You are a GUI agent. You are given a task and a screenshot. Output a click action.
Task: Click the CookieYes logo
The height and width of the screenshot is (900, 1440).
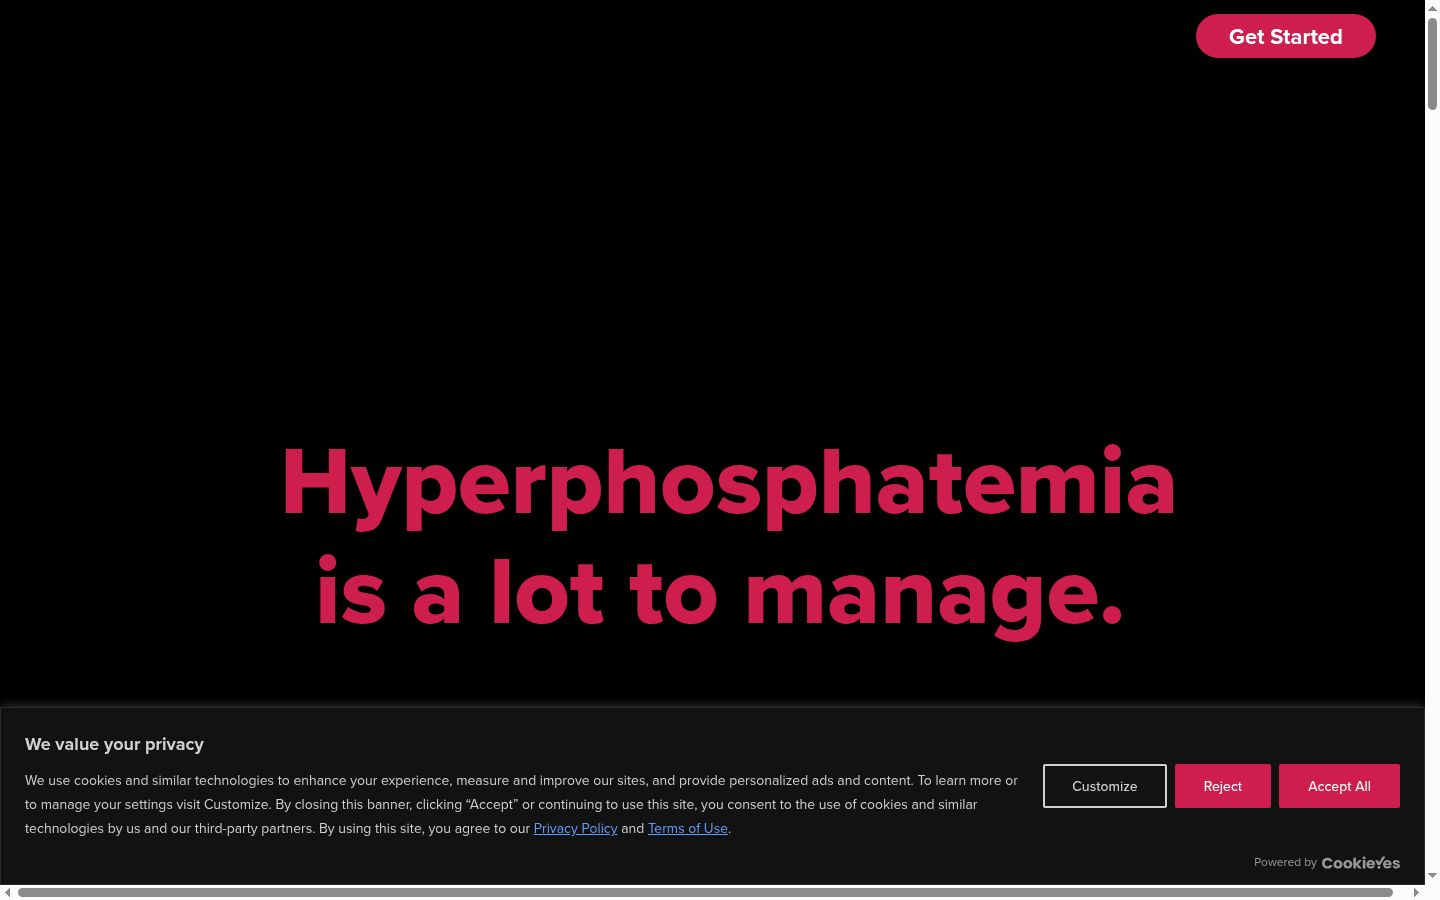pyautogui.click(x=1360, y=862)
